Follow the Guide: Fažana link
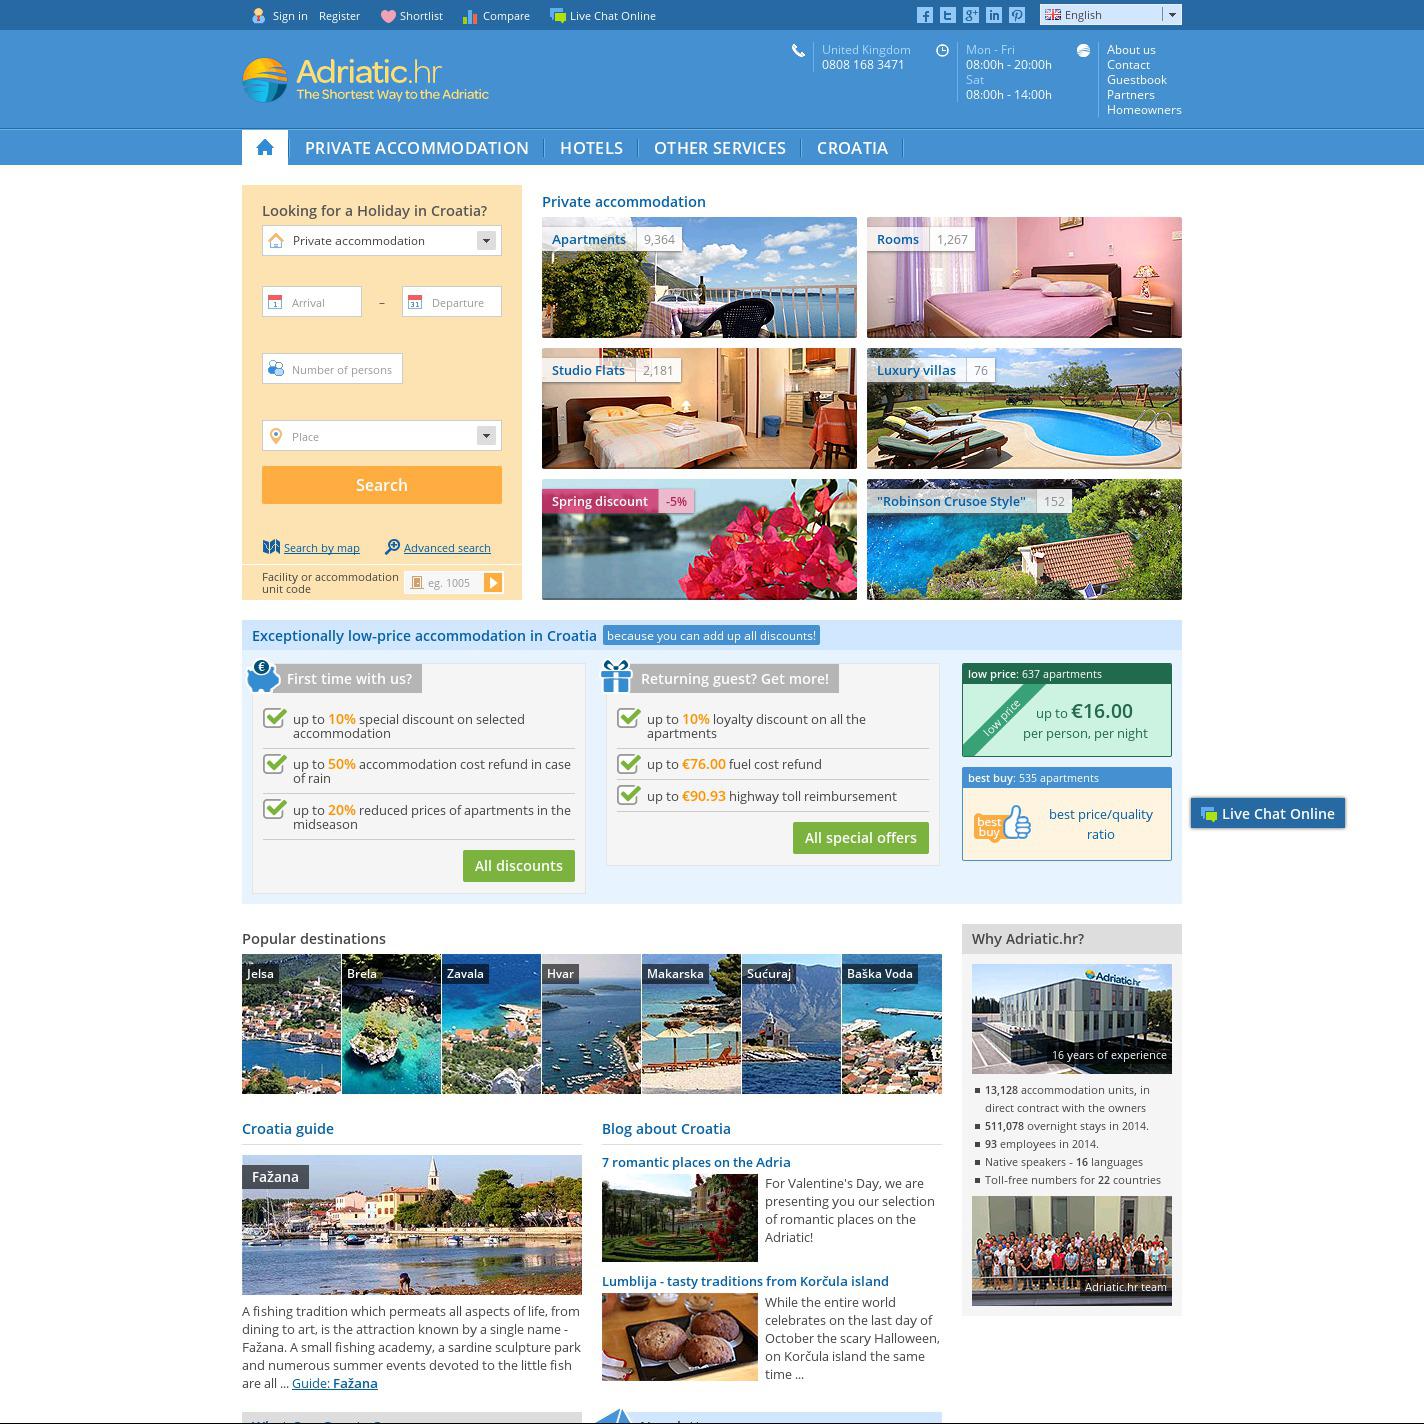The image size is (1424, 1424). click(335, 1384)
